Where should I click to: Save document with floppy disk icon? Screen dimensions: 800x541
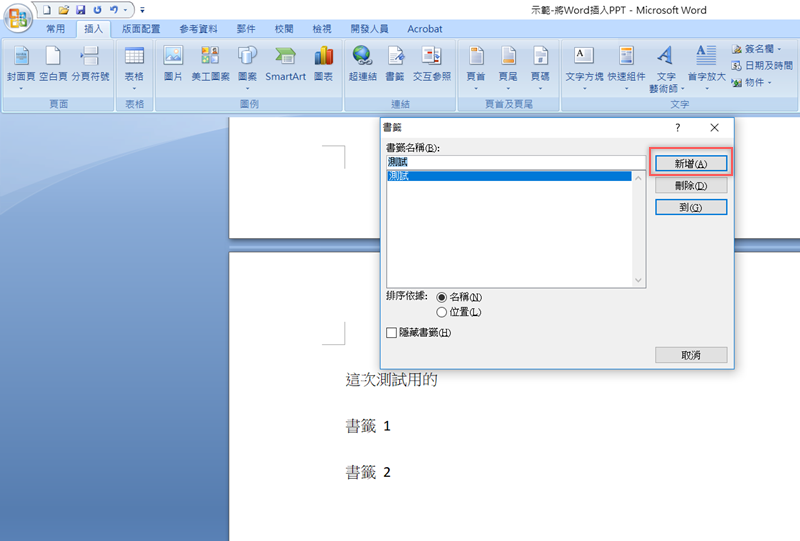[x=81, y=10]
